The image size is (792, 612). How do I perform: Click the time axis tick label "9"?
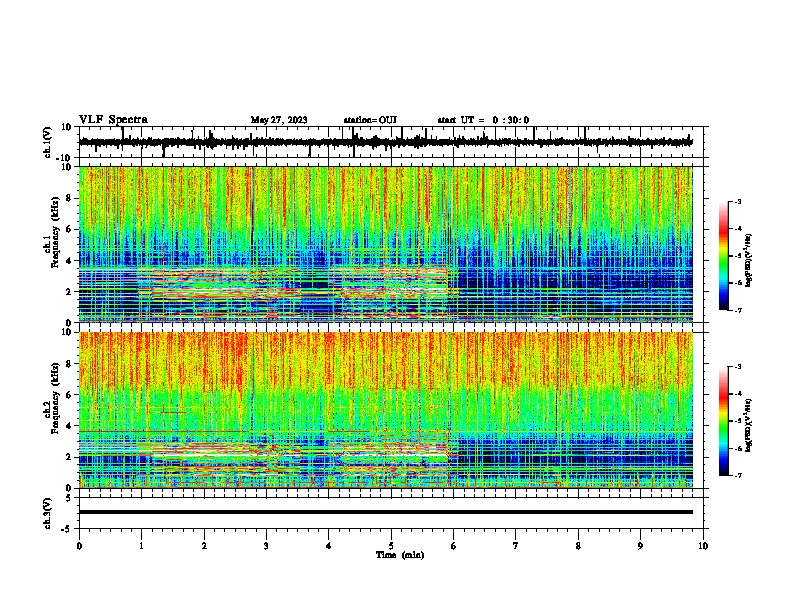point(640,546)
